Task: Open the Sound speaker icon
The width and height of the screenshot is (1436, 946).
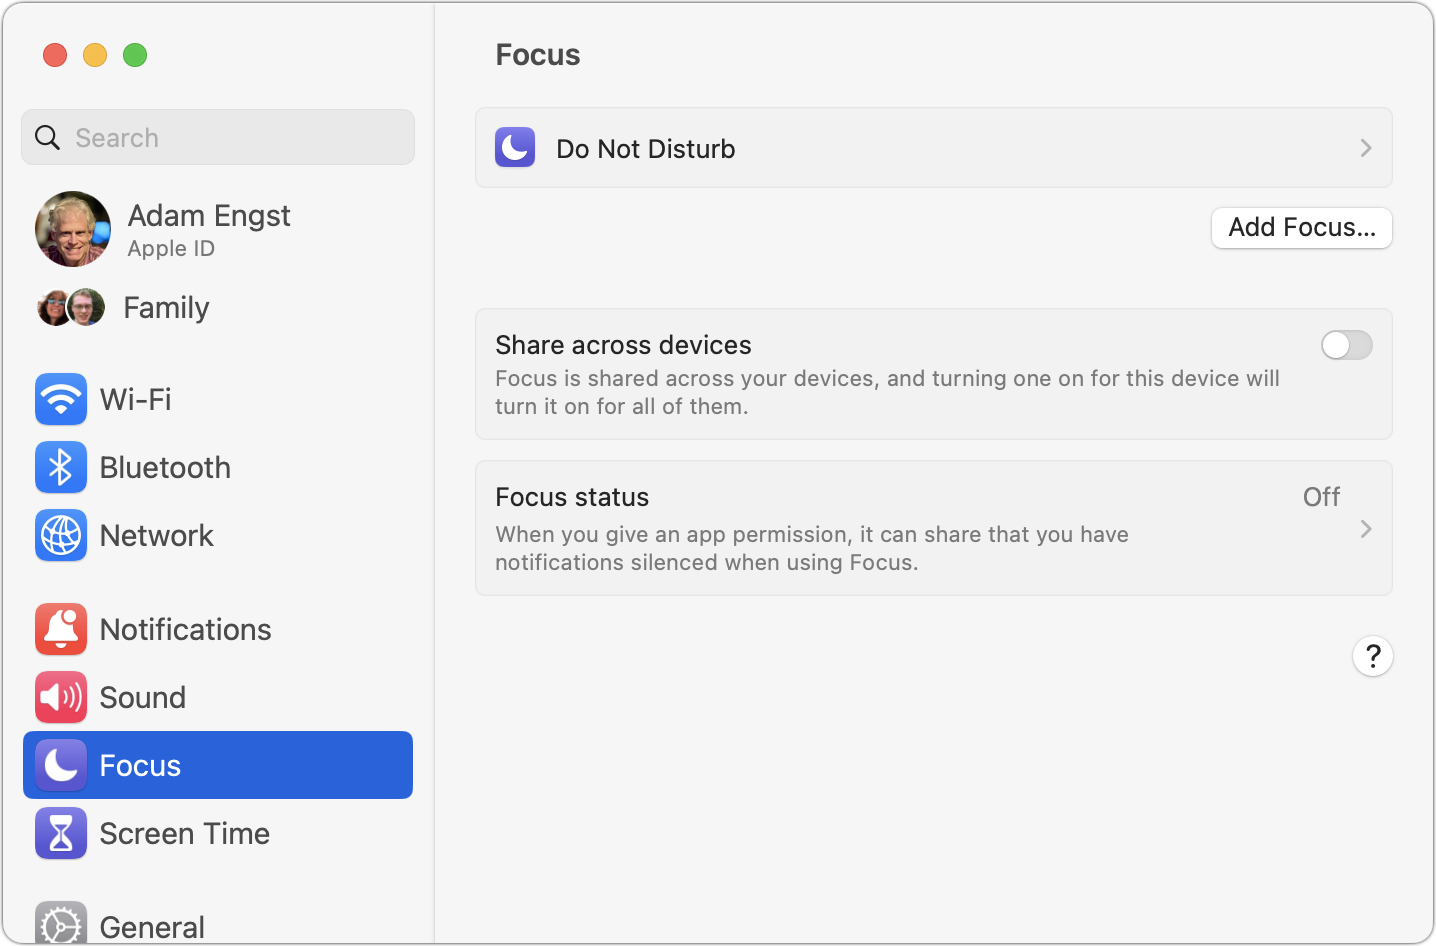Action: point(61,697)
